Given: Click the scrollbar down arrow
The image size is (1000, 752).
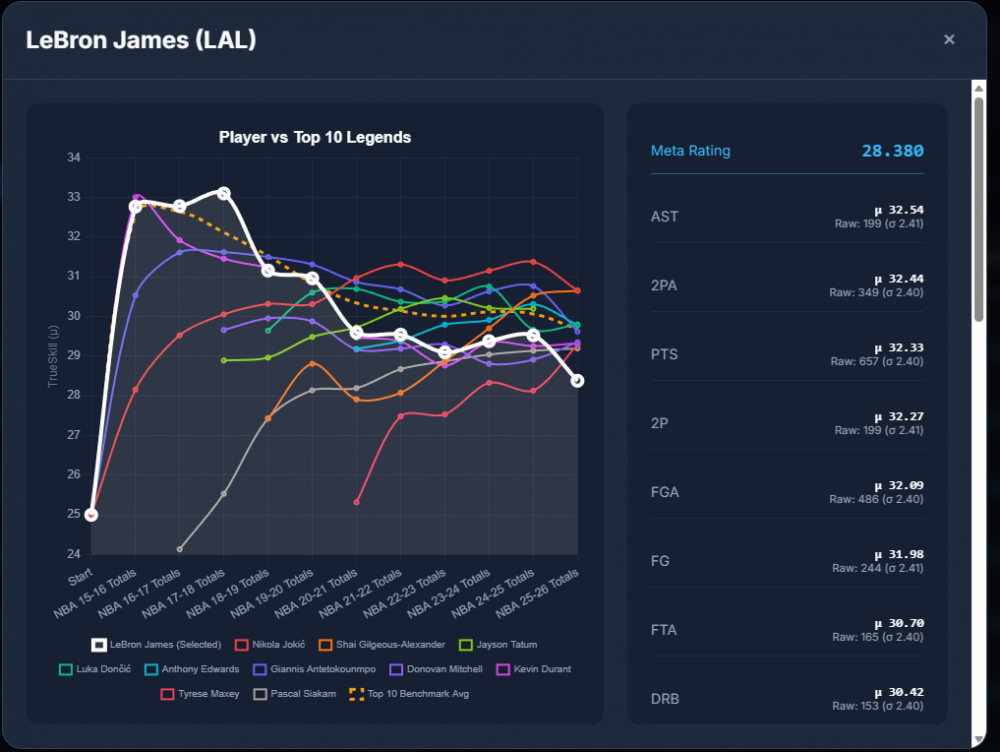Looking at the screenshot, I should pyautogui.click(x=979, y=739).
